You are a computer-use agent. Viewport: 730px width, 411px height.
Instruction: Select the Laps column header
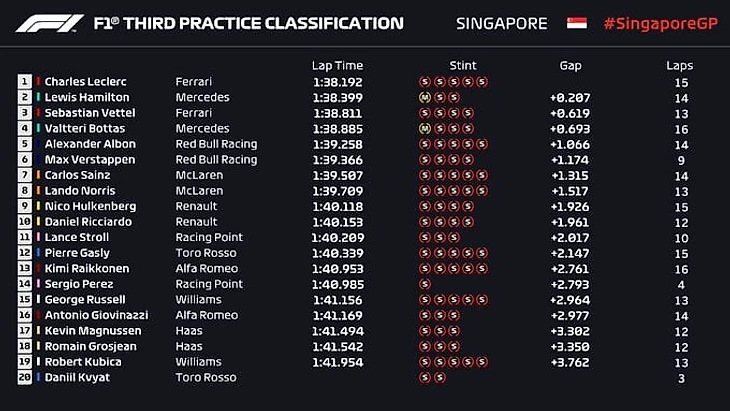(x=680, y=66)
